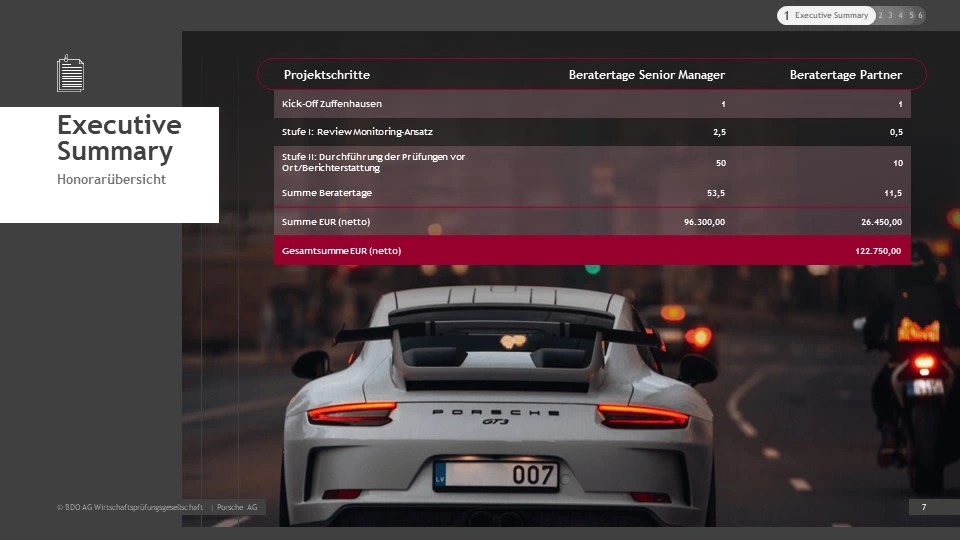960x540 pixels.
Task: Select 'Stufe II: Durchführung der Prüfungen' row label
Action: (x=373, y=162)
